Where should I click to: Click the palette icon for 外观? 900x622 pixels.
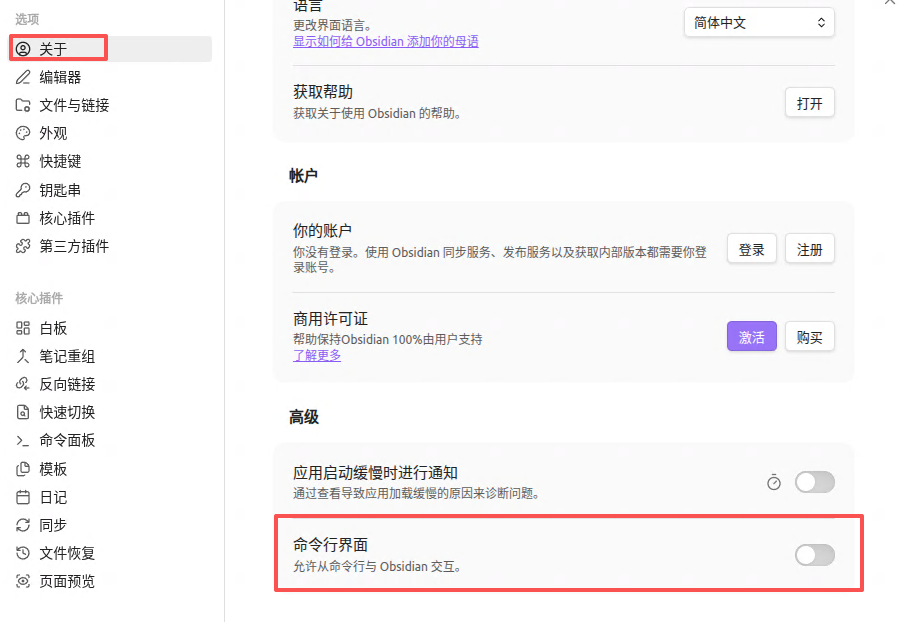pos(23,133)
